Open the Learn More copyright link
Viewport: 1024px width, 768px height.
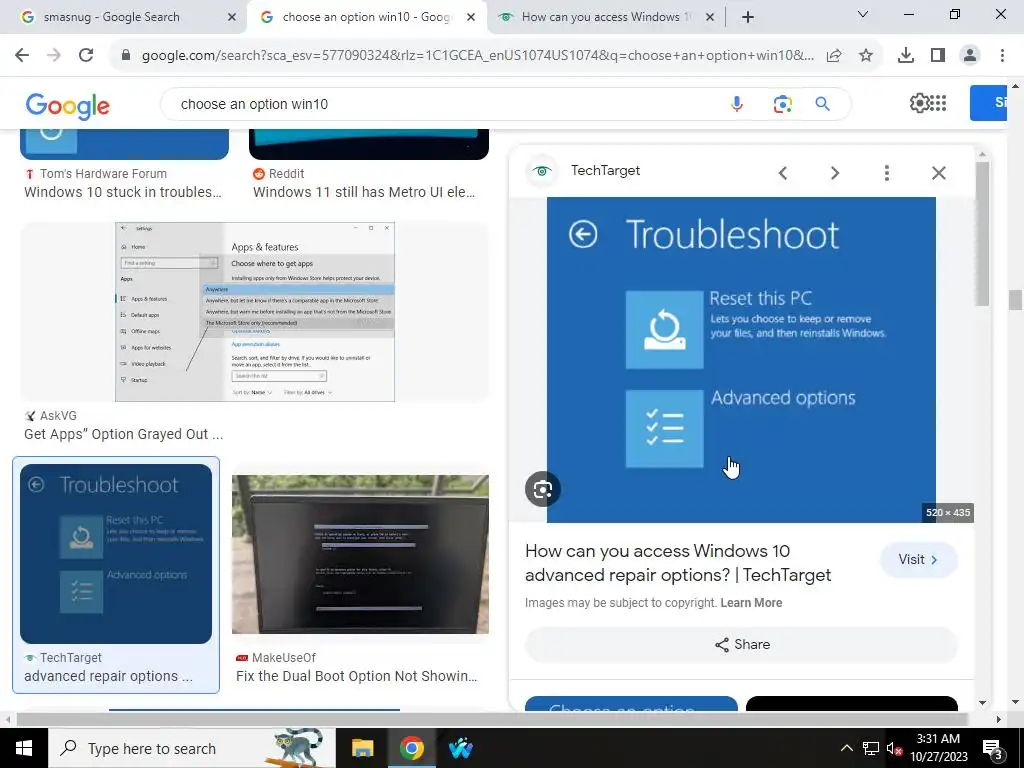tap(751, 603)
